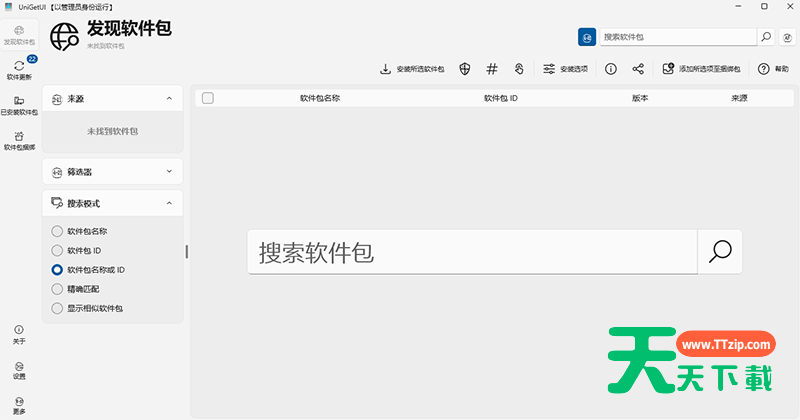Click the reload icon at top right
This screenshot has width=800, height=420.
pyautogui.click(x=787, y=37)
